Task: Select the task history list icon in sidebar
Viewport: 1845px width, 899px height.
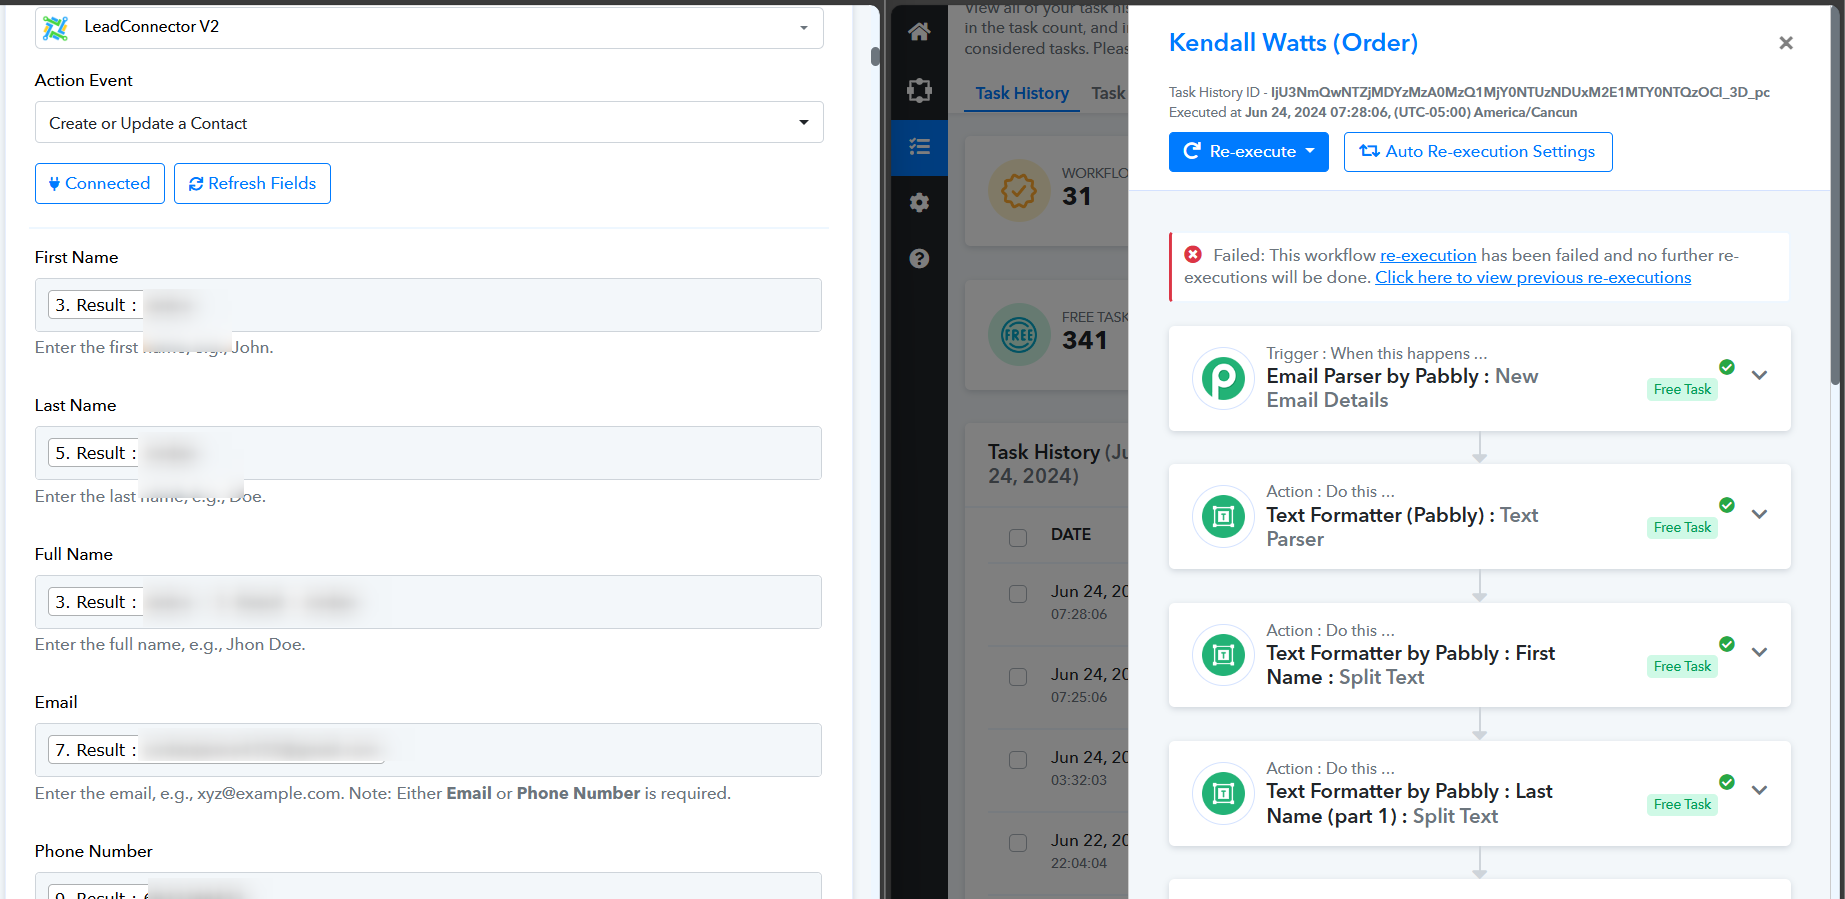Action: 919,147
